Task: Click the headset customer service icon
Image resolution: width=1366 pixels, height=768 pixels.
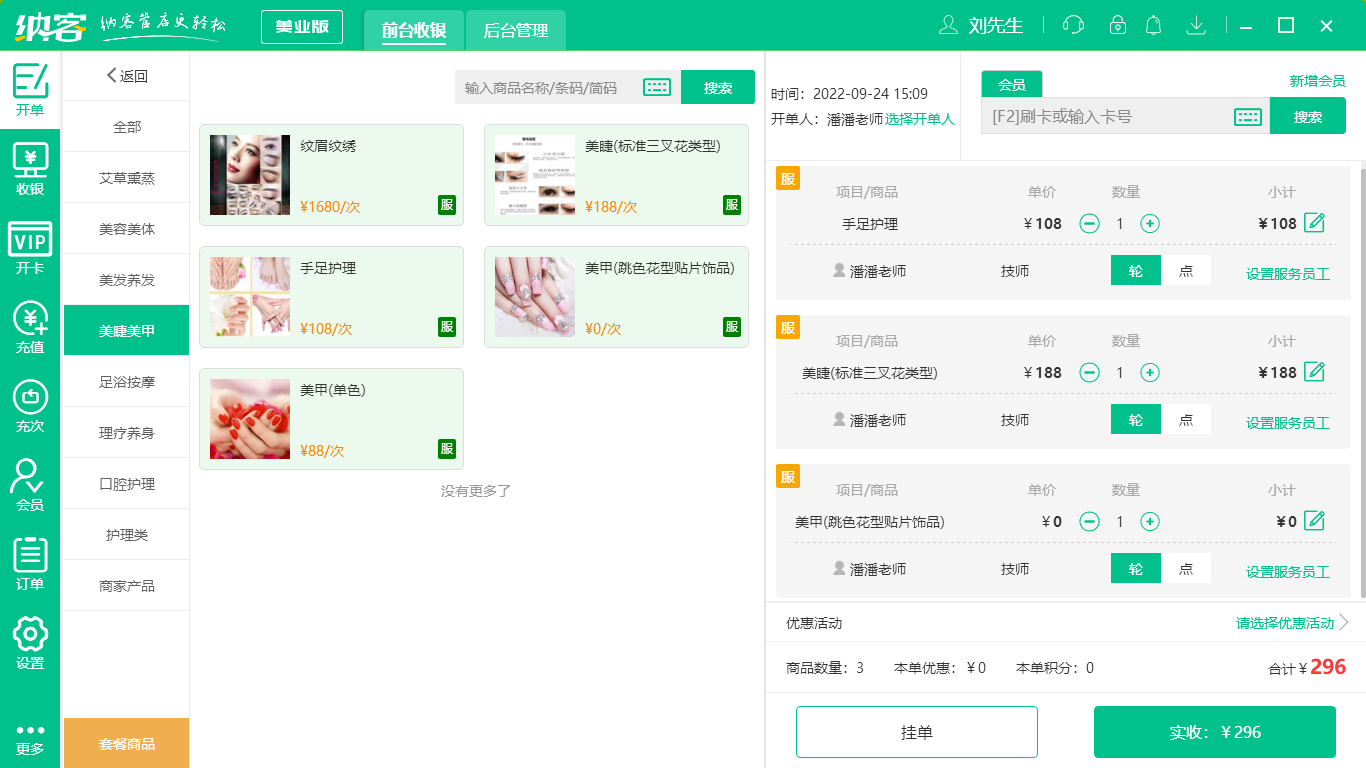Action: point(1073,24)
